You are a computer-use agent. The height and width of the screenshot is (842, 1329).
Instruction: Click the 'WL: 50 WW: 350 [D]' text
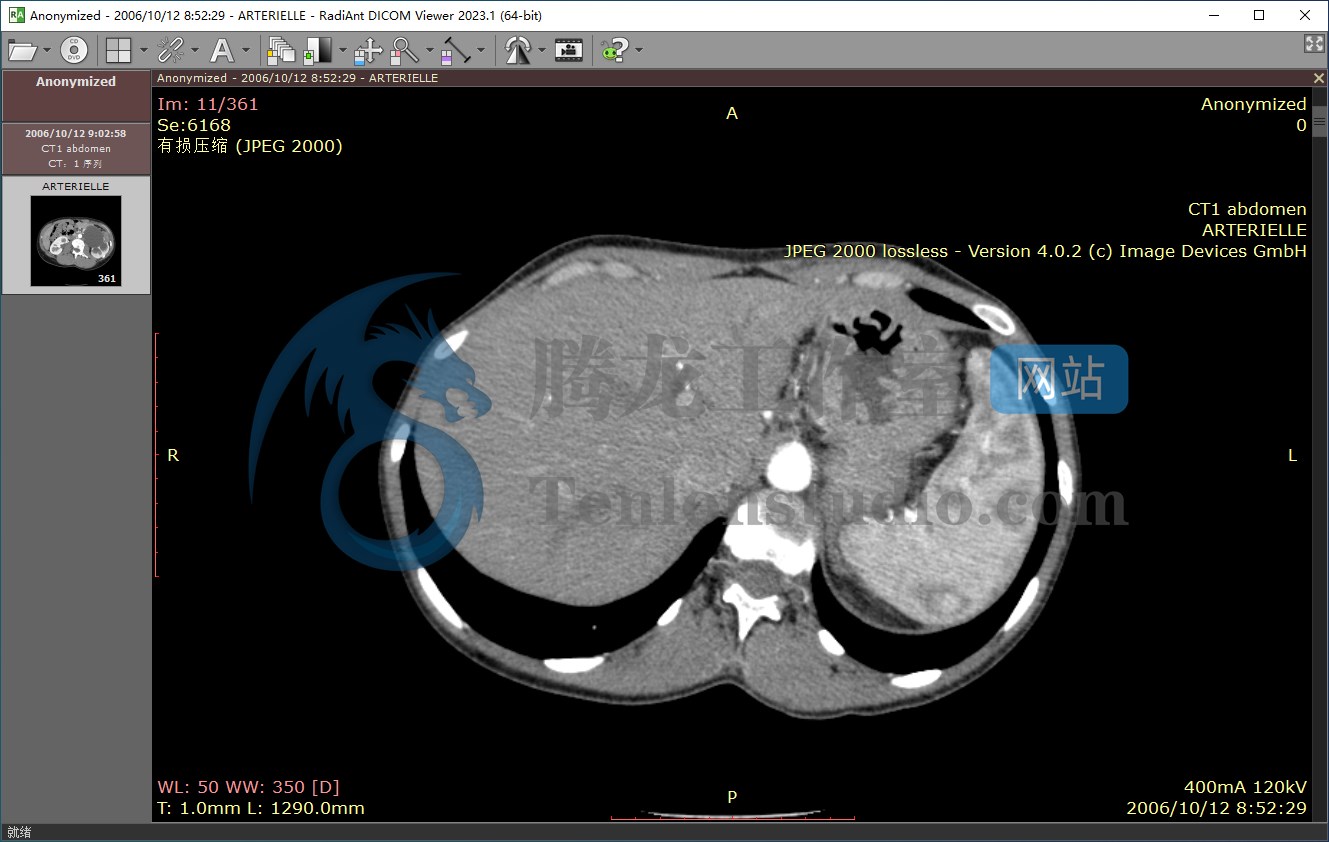click(x=249, y=787)
